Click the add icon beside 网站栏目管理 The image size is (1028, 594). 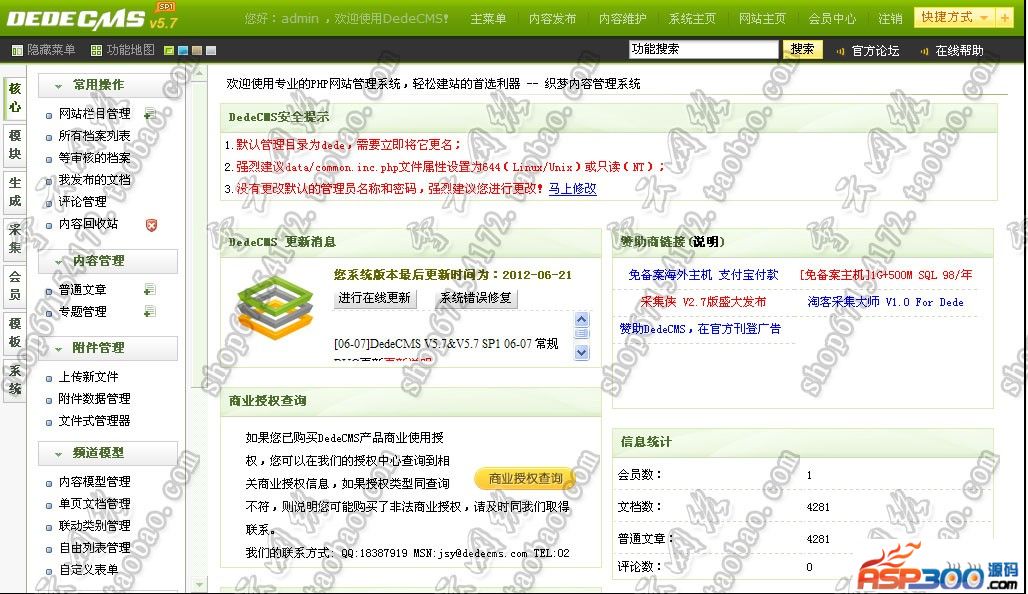[150, 114]
